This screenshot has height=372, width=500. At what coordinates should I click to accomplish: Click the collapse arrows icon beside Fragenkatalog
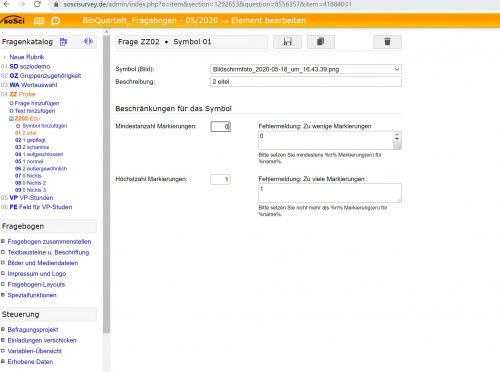pos(88,41)
